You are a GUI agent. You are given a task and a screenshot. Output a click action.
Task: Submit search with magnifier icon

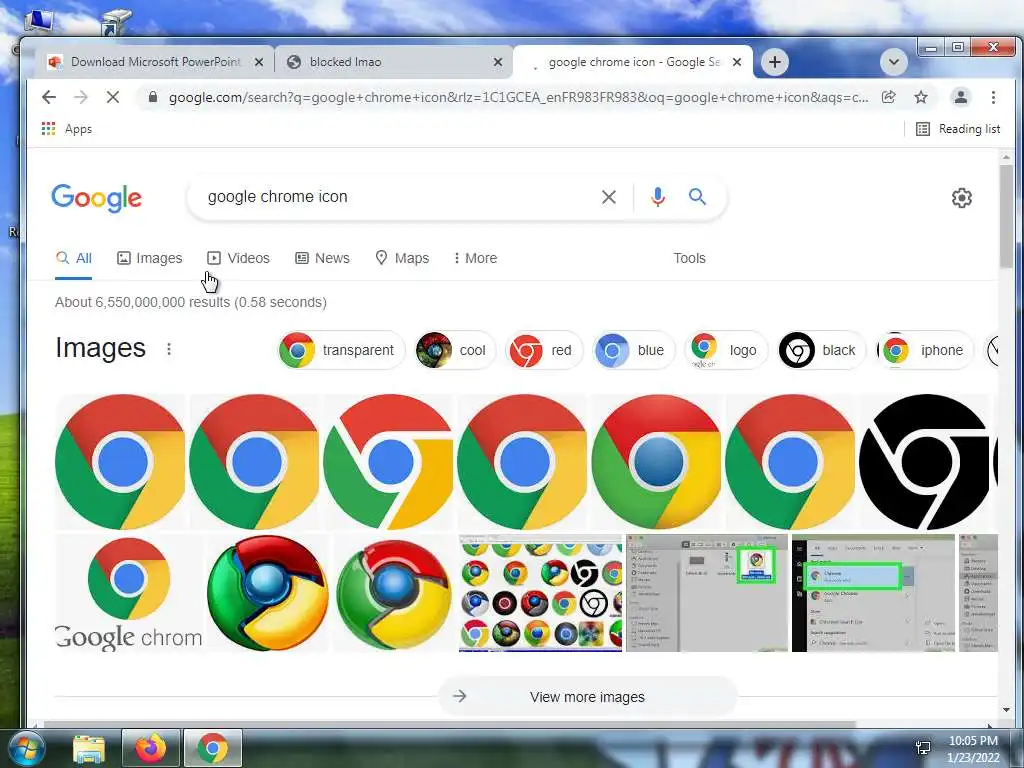pos(697,197)
